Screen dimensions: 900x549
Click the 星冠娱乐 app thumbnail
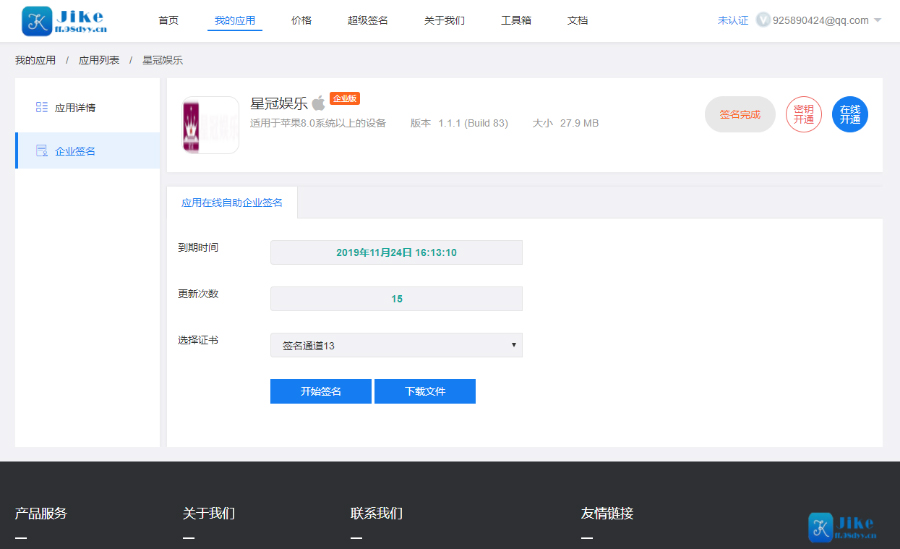point(211,125)
